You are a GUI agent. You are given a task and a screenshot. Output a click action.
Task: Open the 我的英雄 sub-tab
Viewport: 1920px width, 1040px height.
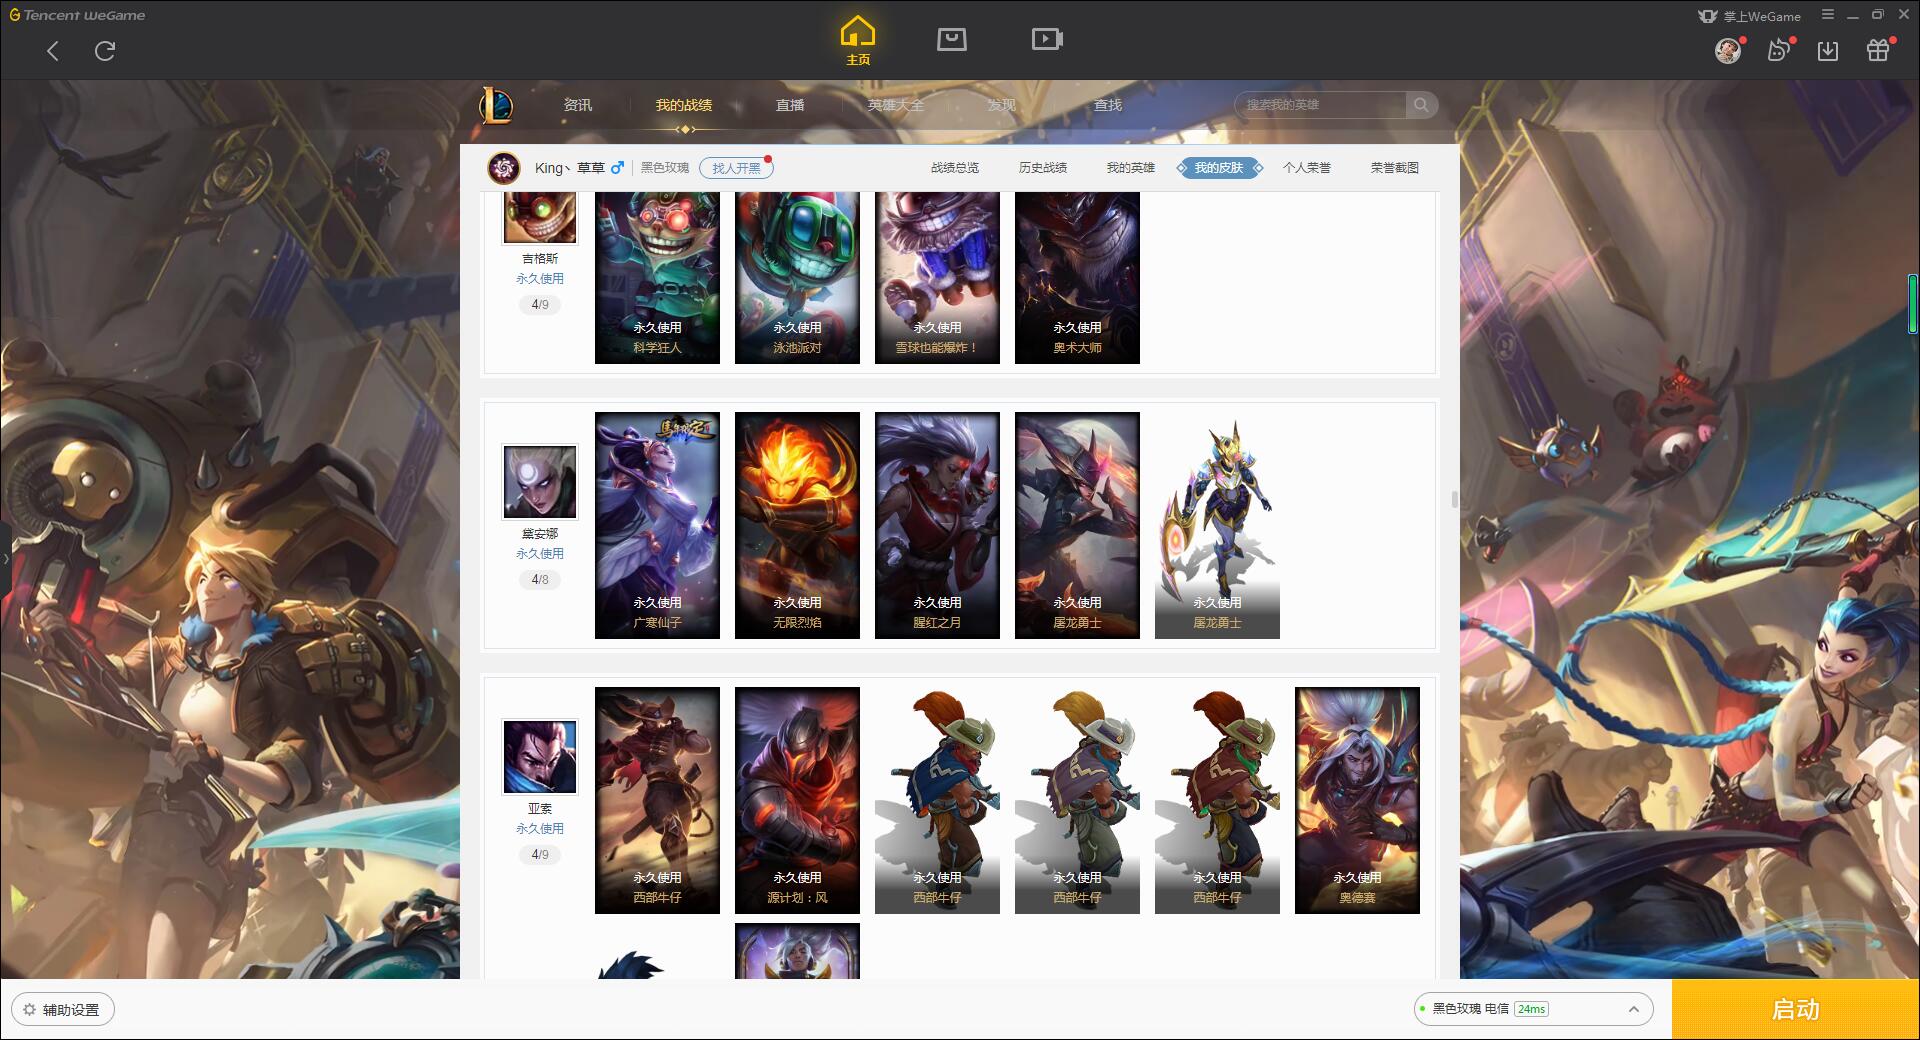point(1131,168)
